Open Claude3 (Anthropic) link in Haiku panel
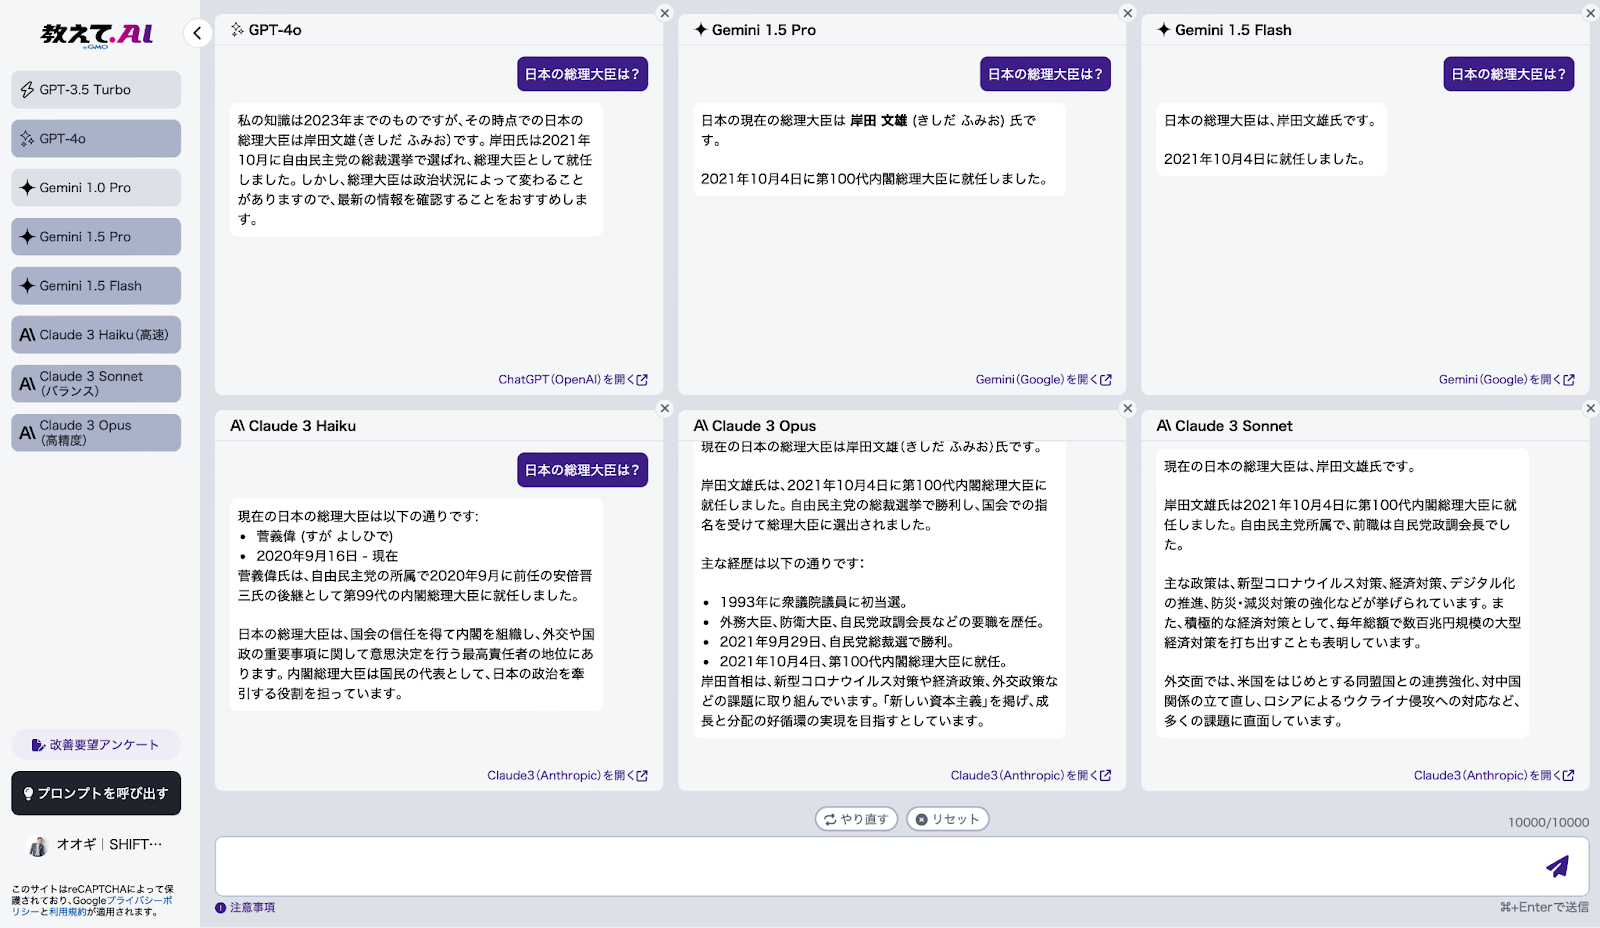 567,776
